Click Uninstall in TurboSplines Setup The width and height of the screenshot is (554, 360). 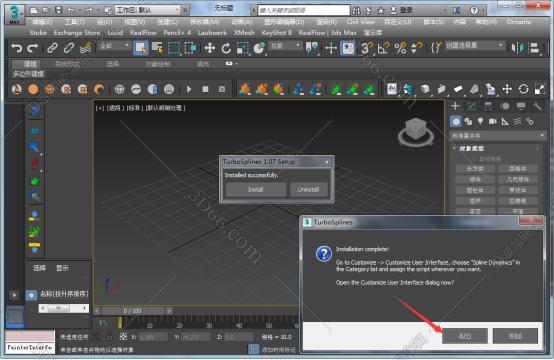point(308,190)
